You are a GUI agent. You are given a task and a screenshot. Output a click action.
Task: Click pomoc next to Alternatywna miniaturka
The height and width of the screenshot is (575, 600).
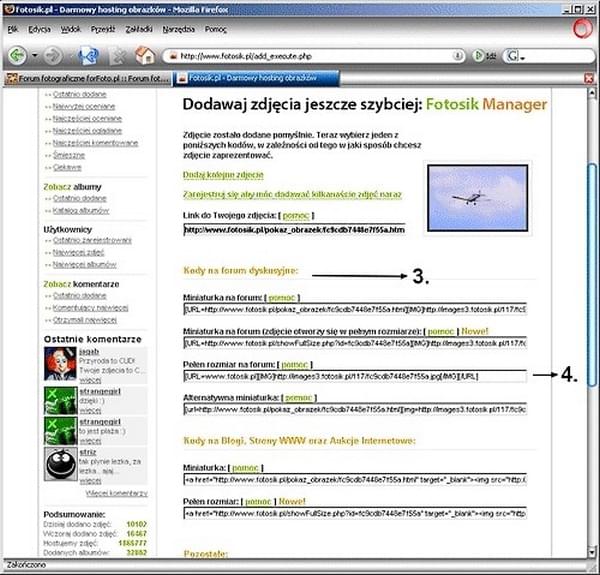point(298,398)
